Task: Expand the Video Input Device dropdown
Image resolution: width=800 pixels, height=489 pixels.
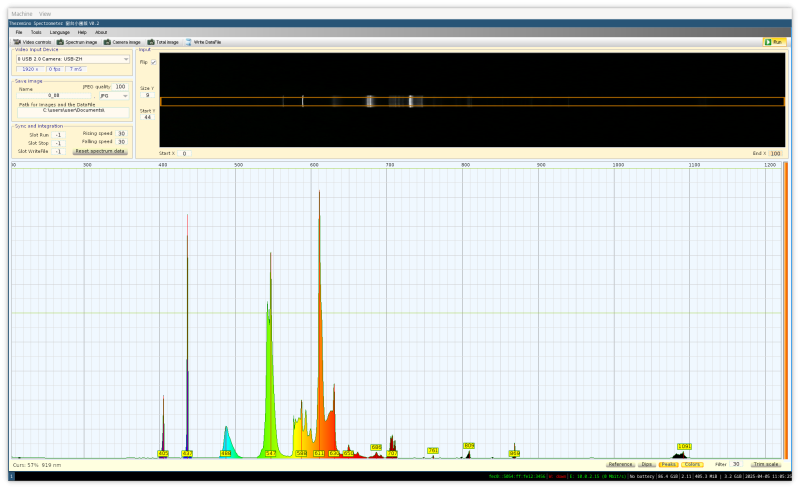Action: coord(72,59)
